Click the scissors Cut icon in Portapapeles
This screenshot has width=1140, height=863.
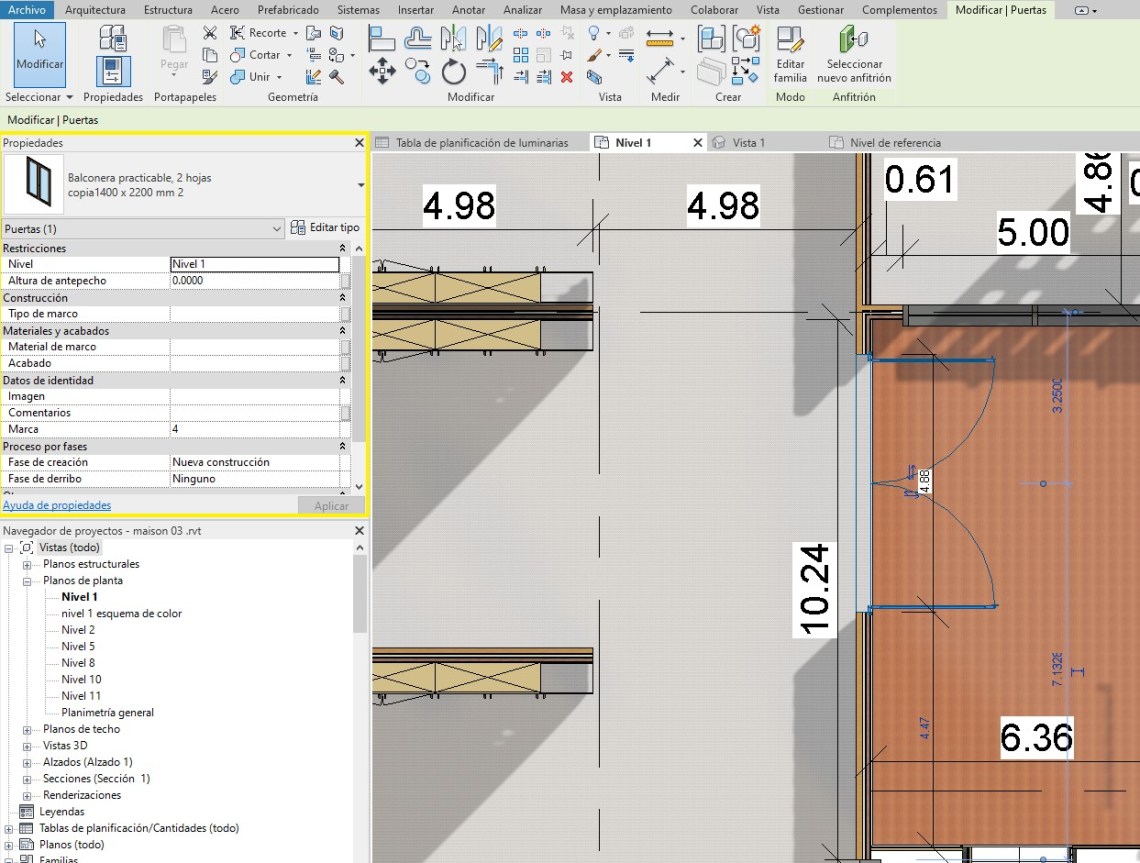pos(210,33)
